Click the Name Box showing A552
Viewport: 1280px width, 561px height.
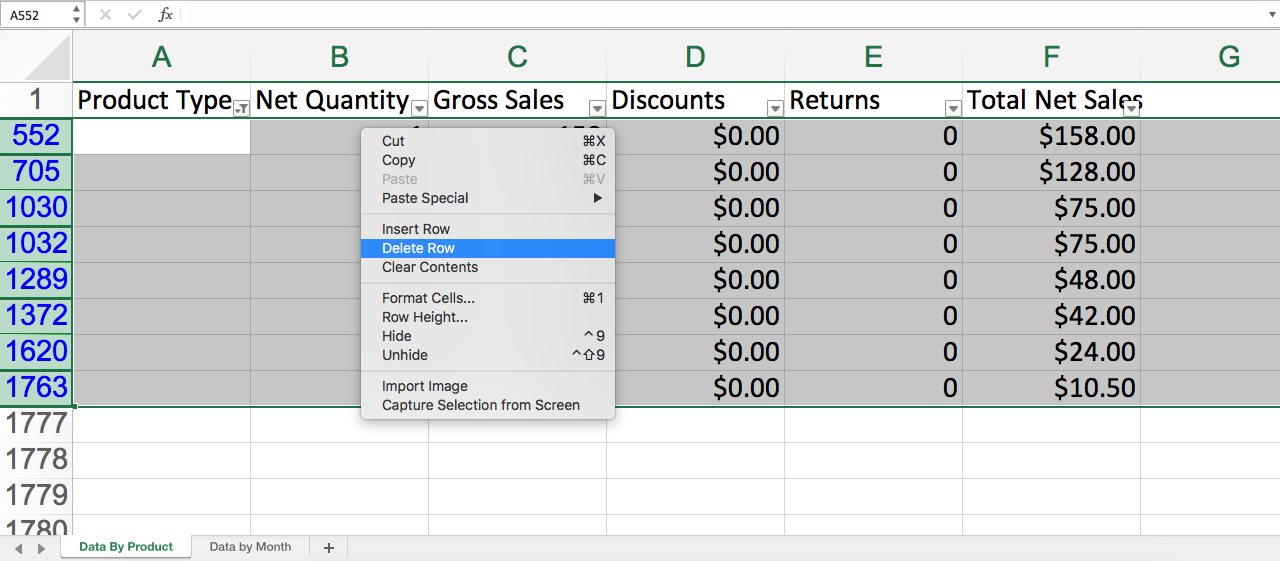37,15
